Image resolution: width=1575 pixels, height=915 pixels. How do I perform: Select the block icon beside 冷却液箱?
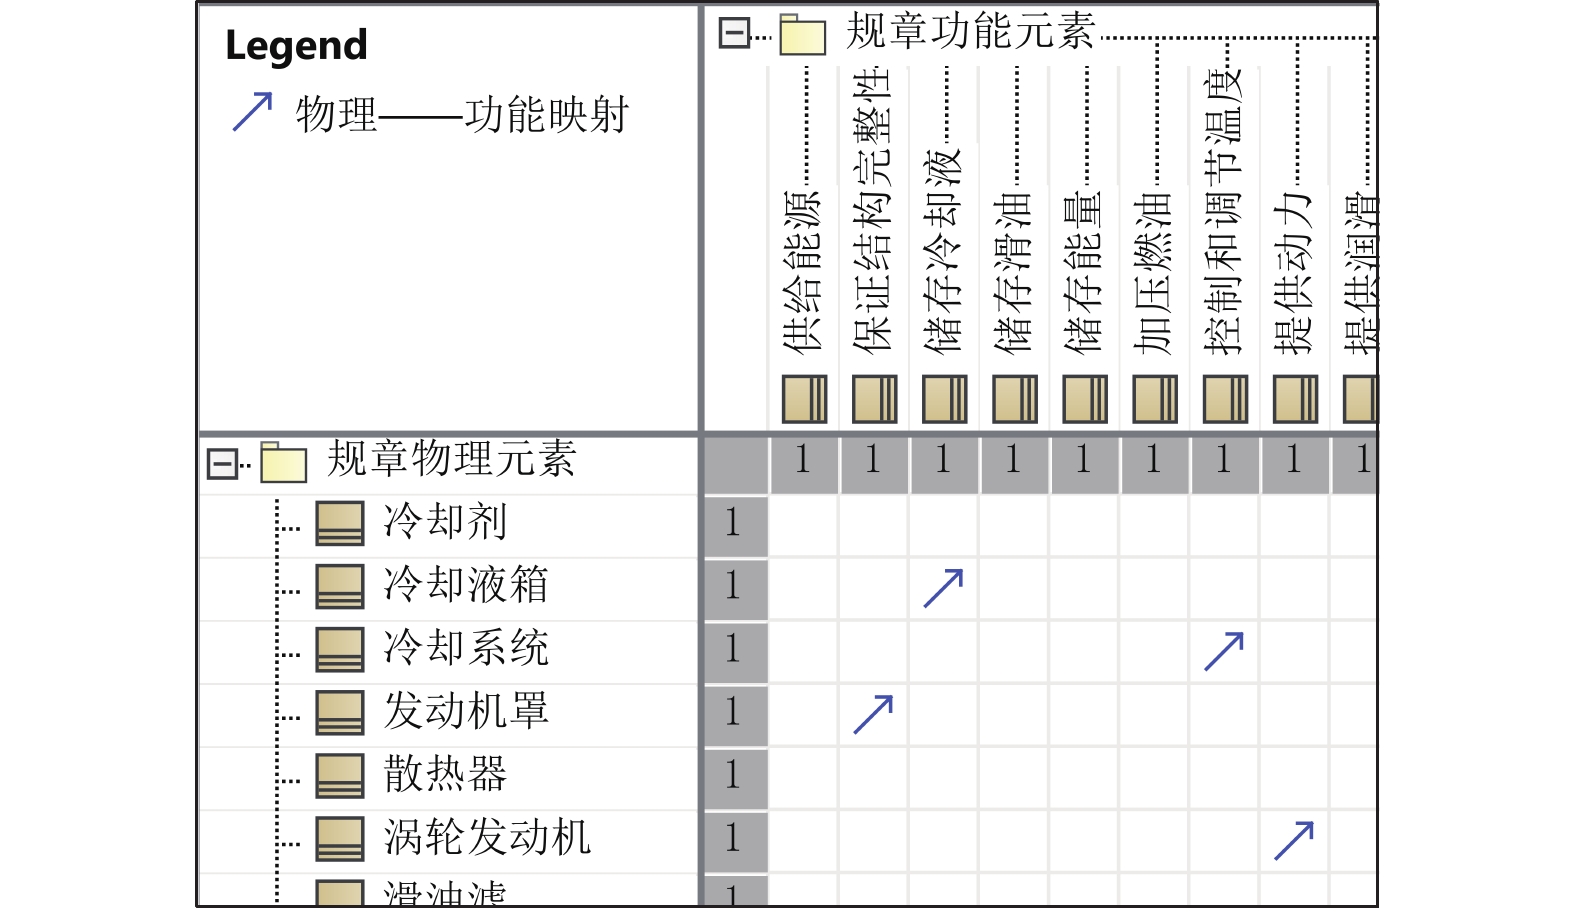(x=340, y=586)
